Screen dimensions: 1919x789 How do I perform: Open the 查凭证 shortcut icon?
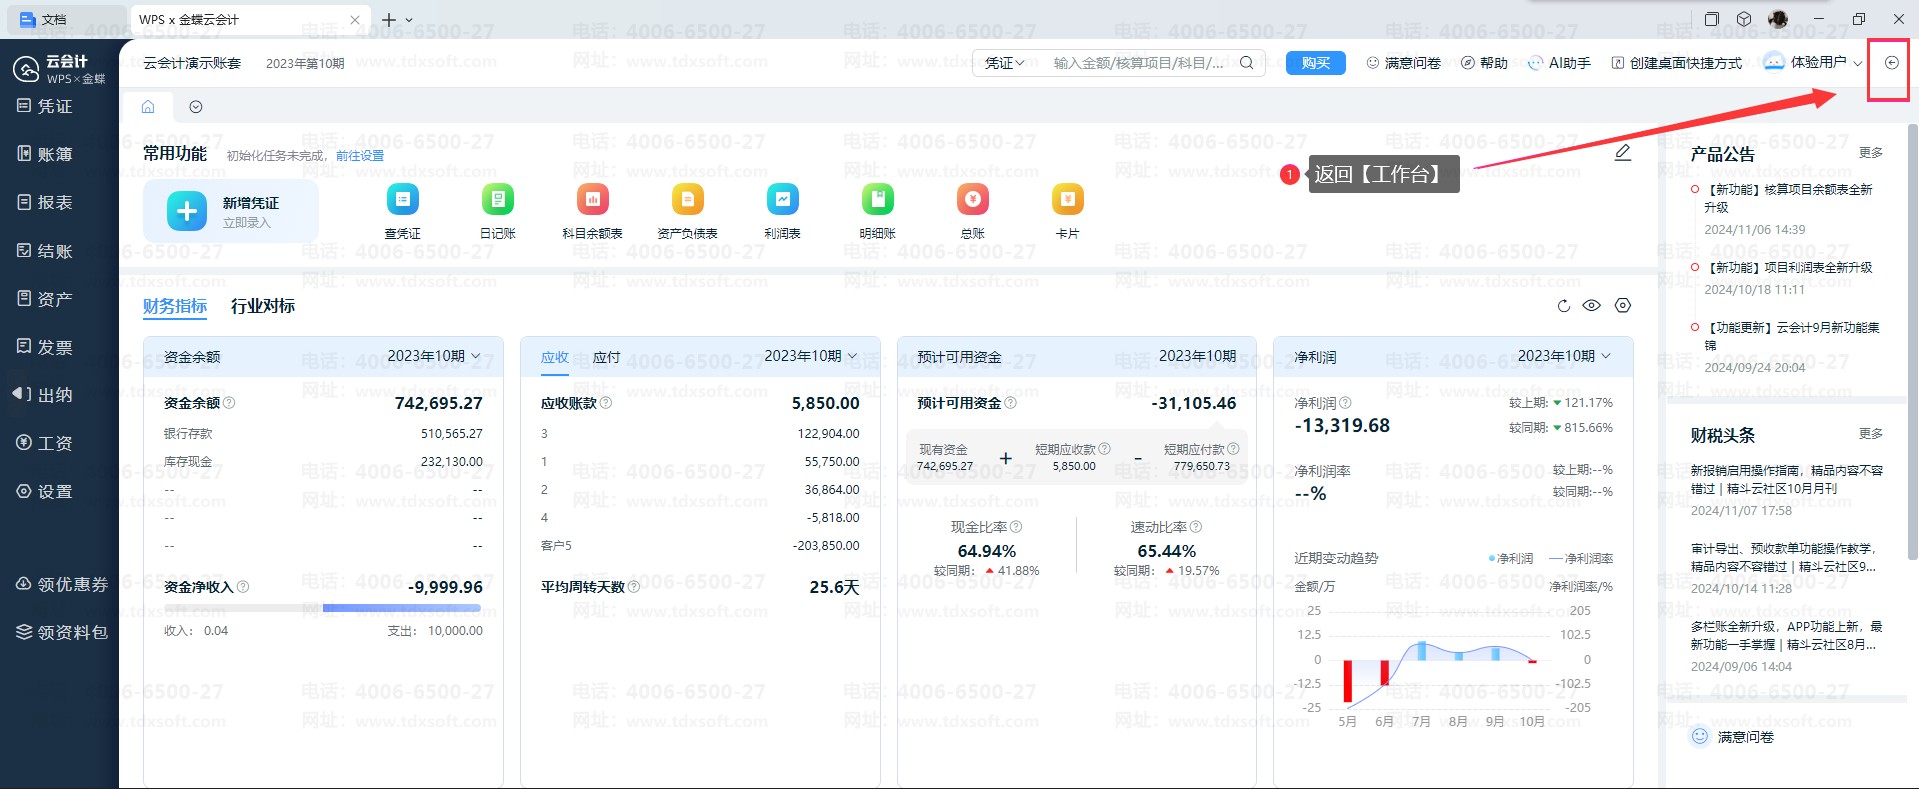point(402,200)
